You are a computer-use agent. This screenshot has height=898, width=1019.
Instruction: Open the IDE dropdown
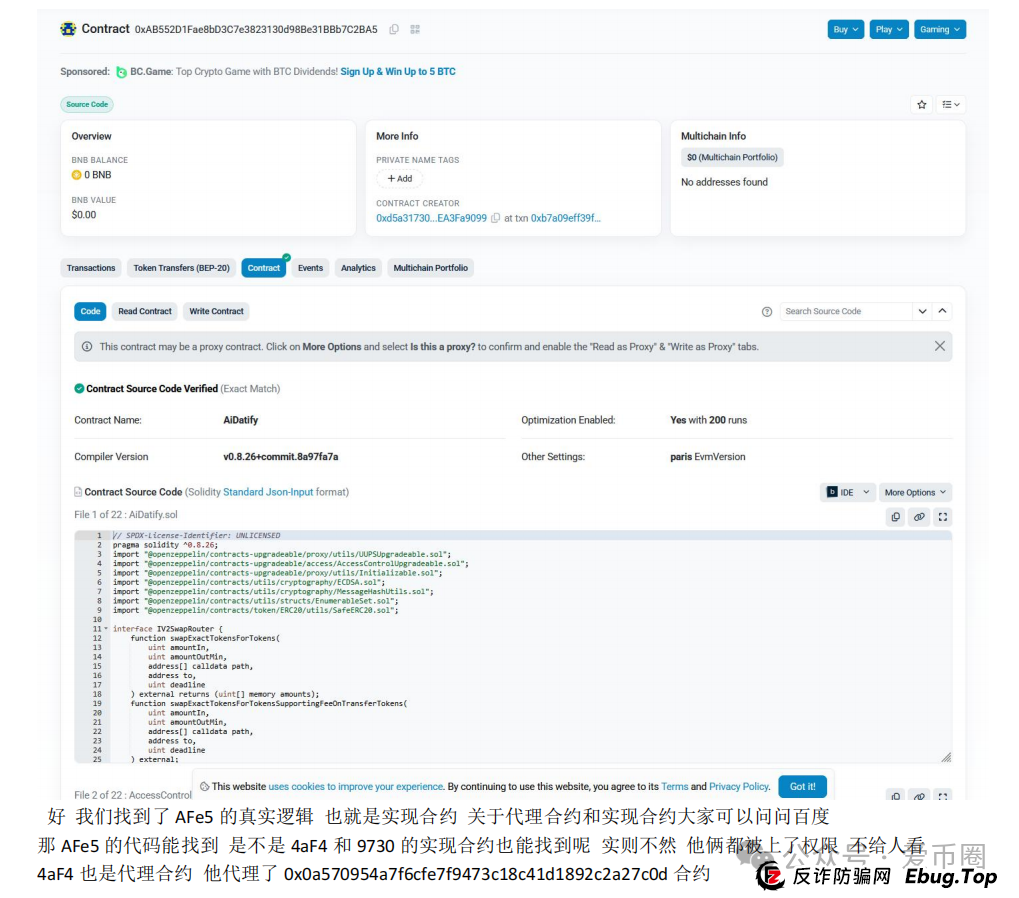(x=846, y=492)
